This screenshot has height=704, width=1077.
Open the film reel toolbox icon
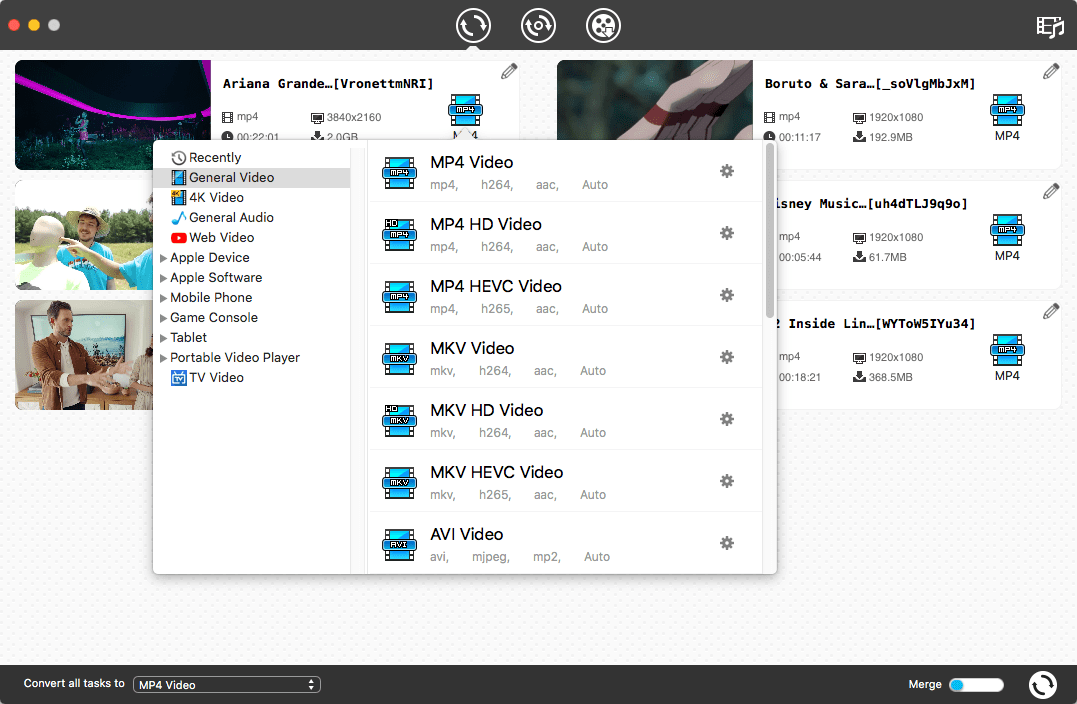pyautogui.click(x=603, y=26)
